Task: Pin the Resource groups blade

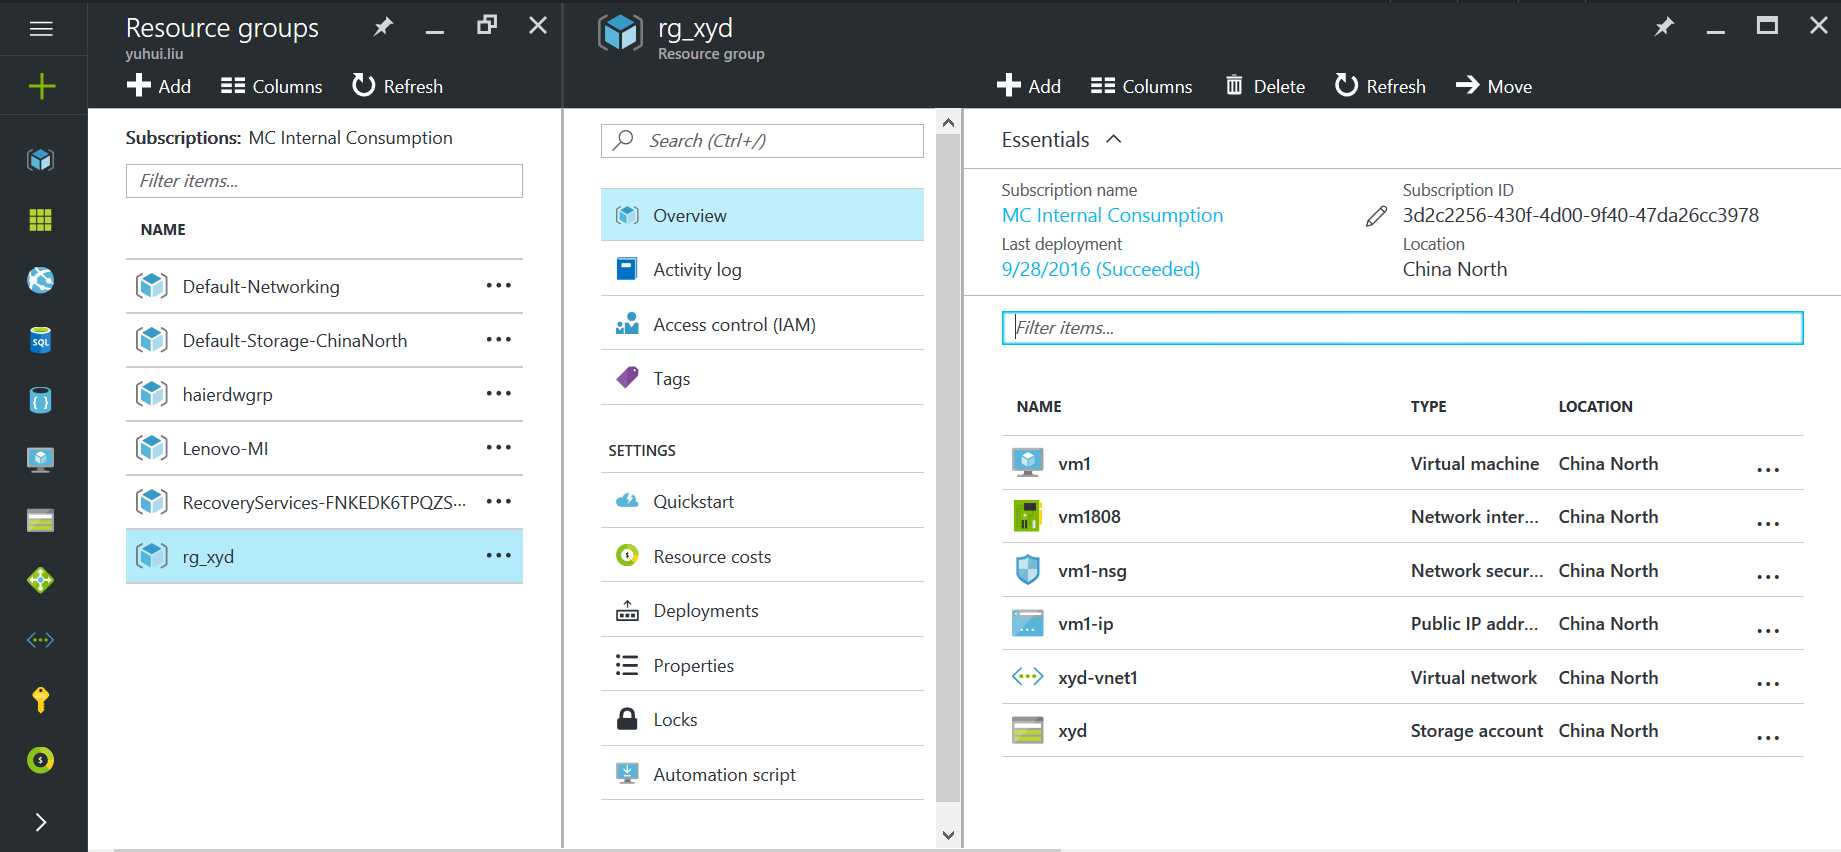Action: [383, 27]
